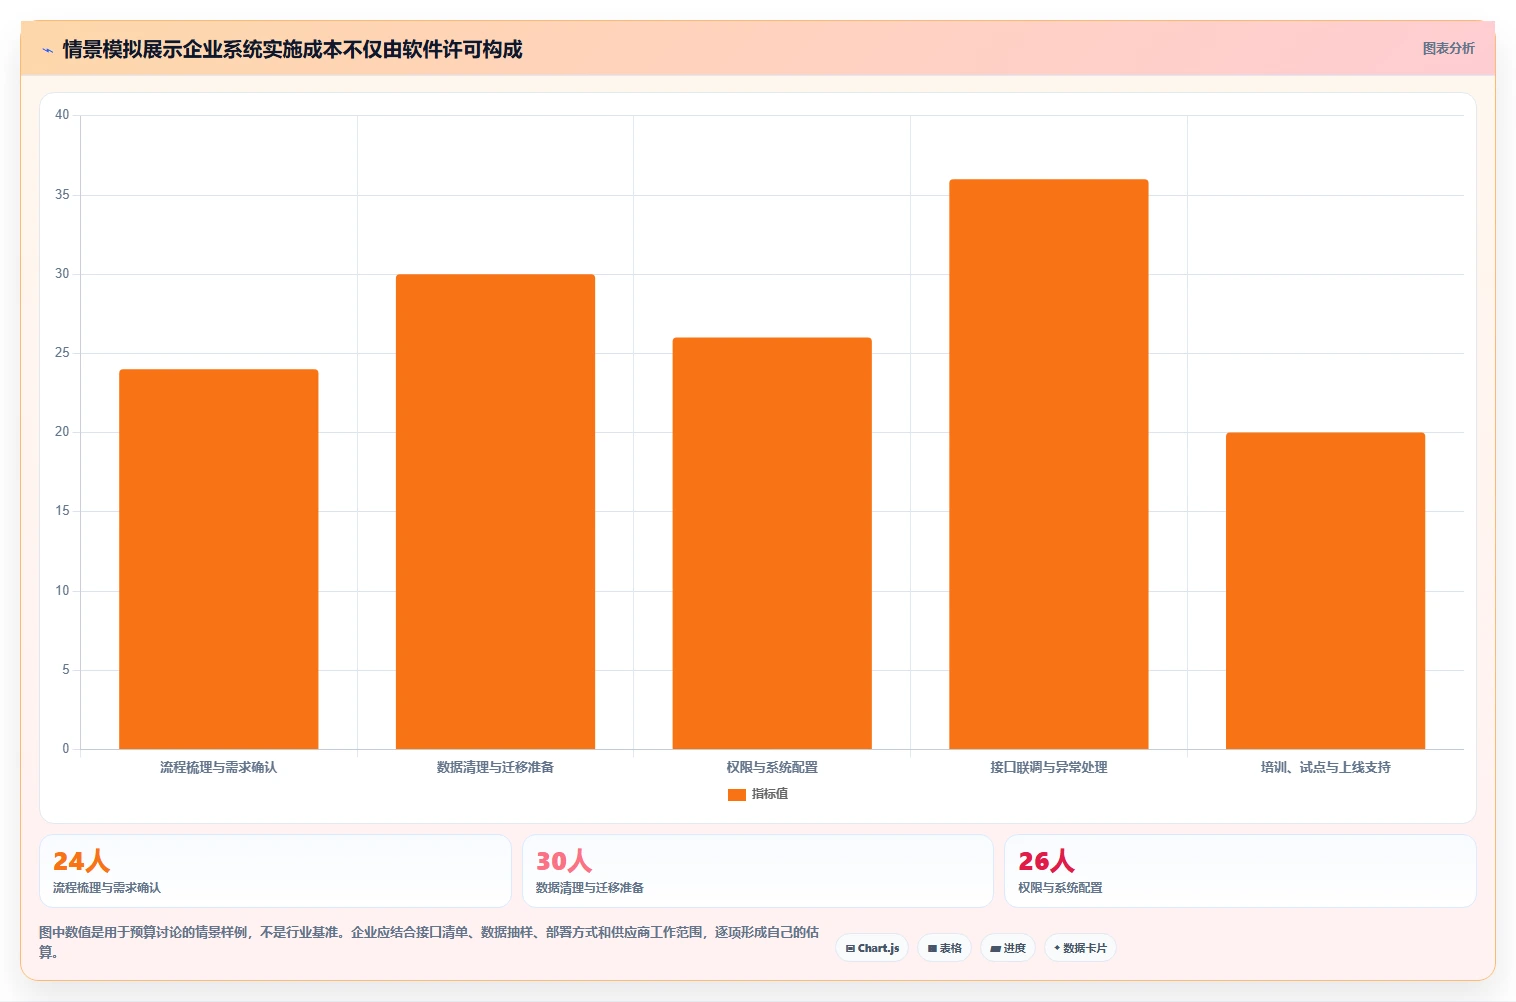
Task: Select the Chart.js chip
Action: click(872, 948)
